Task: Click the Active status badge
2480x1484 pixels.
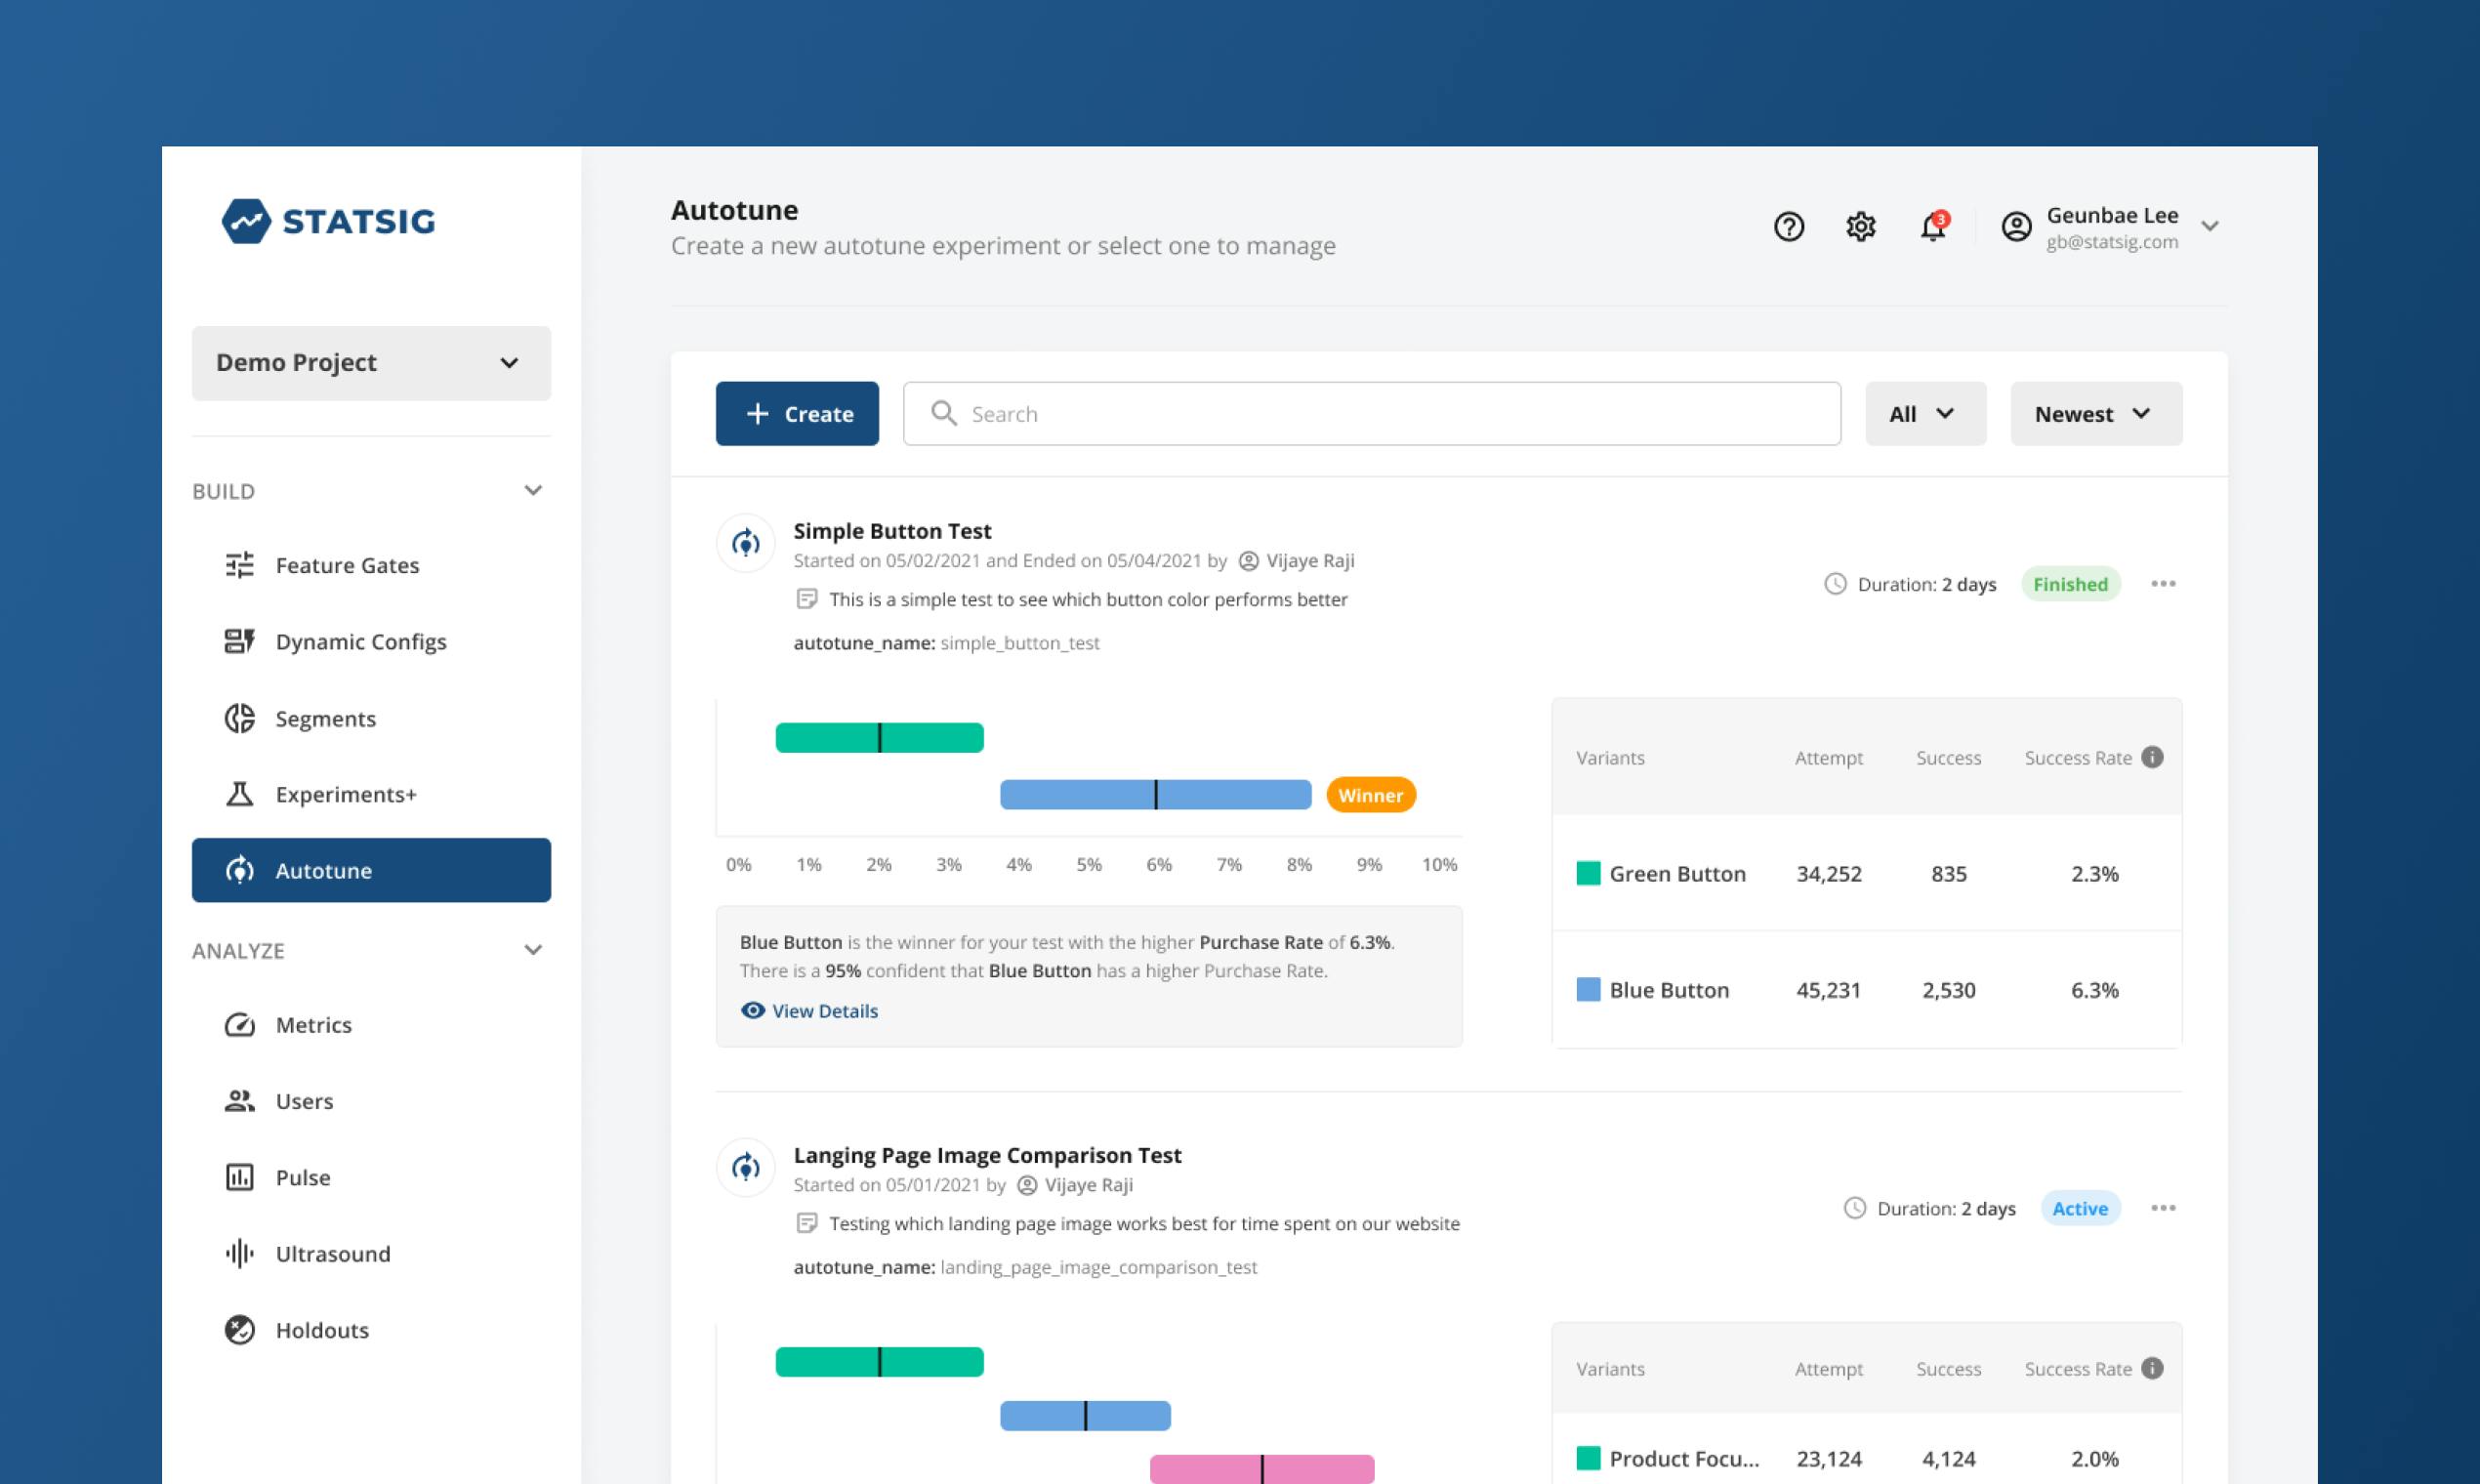Action: (x=2080, y=1208)
